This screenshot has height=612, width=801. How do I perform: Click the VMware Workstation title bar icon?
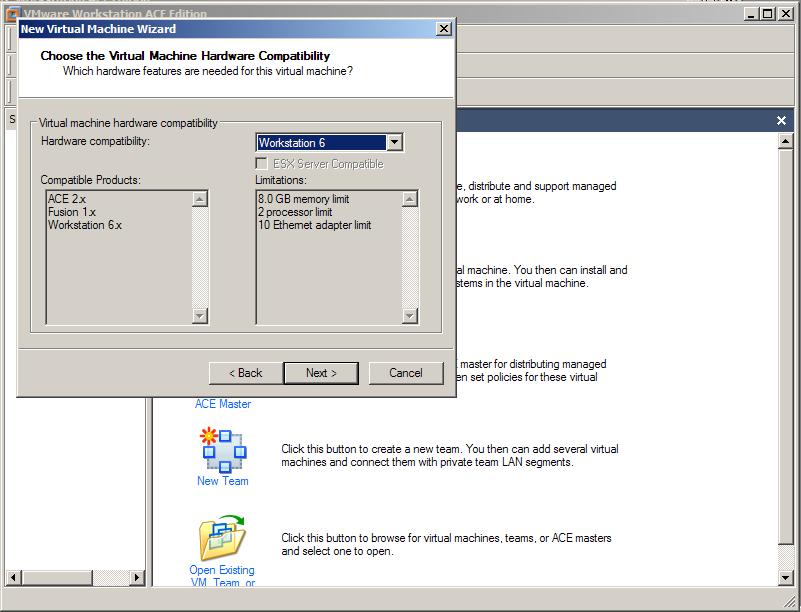coord(12,13)
